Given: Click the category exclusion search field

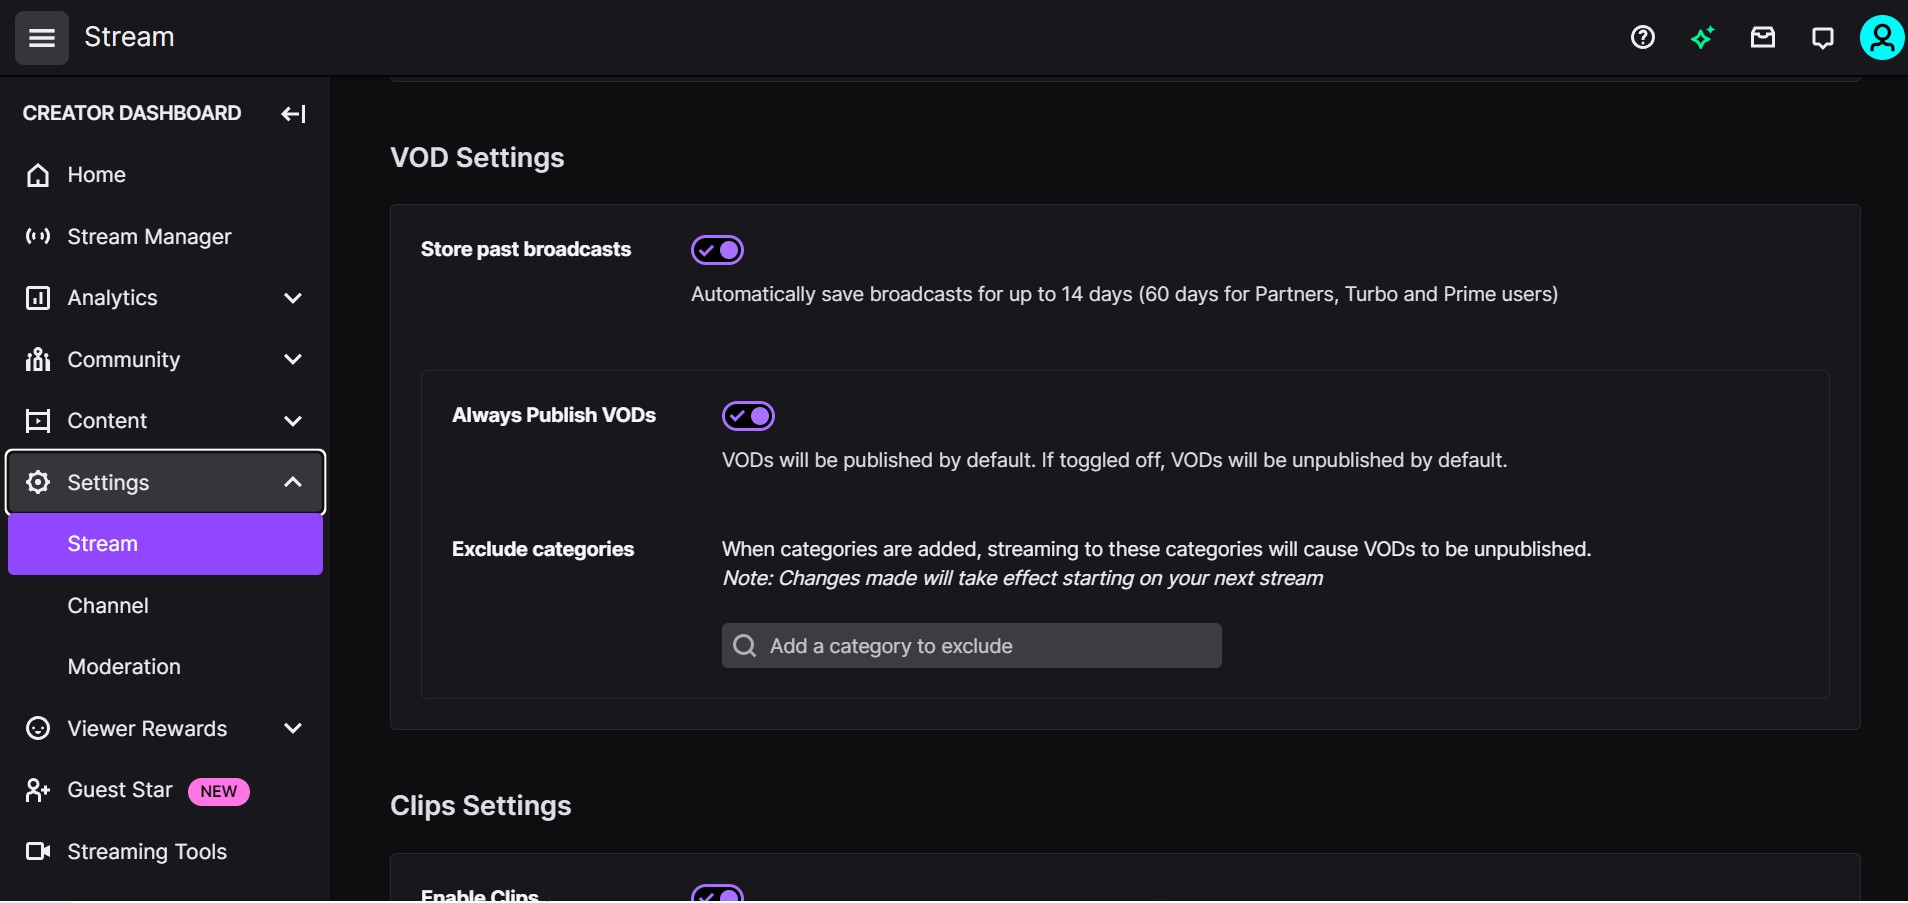Looking at the screenshot, I should (x=971, y=645).
